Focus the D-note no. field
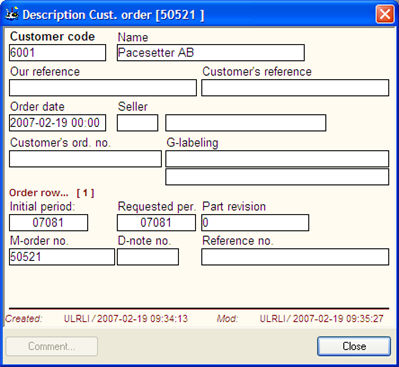 pos(148,257)
